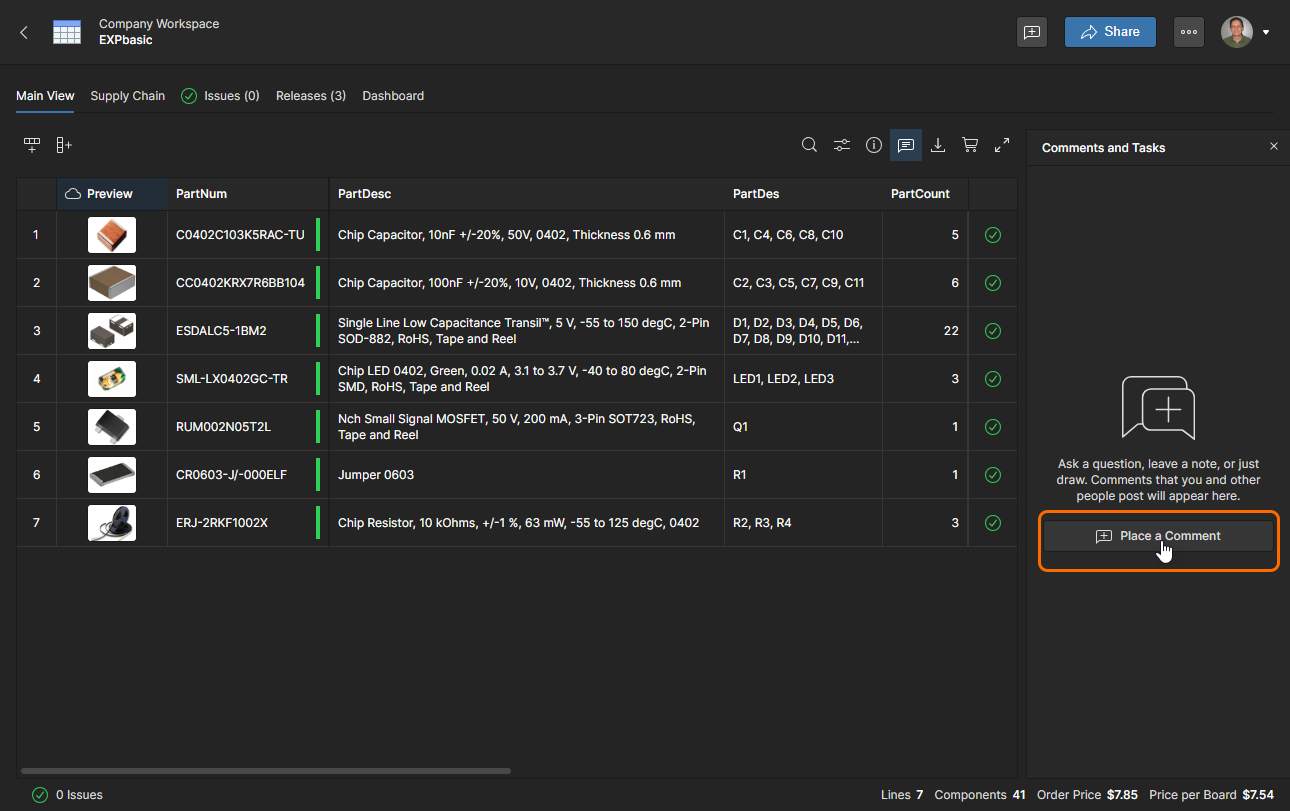Viewport: 1290px width, 811px height.
Task: Open the shopping cart icon
Action: (x=970, y=145)
